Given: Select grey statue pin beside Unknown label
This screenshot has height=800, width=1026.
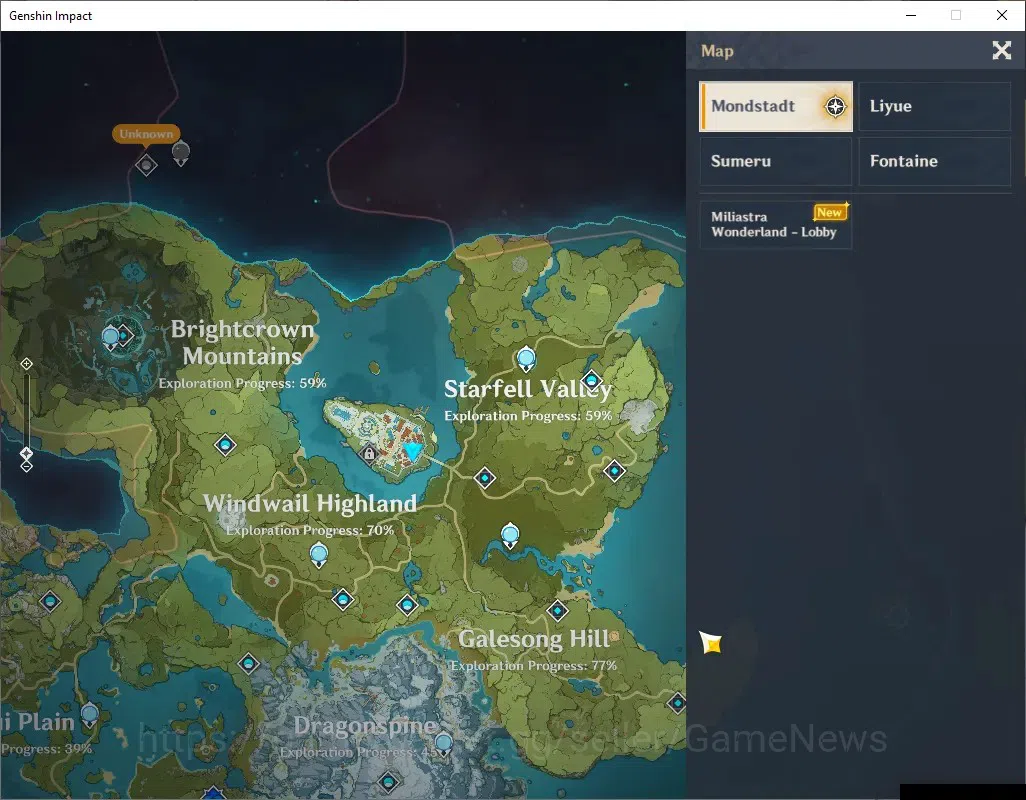Looking at the screenshot, I should coord(181,153).
